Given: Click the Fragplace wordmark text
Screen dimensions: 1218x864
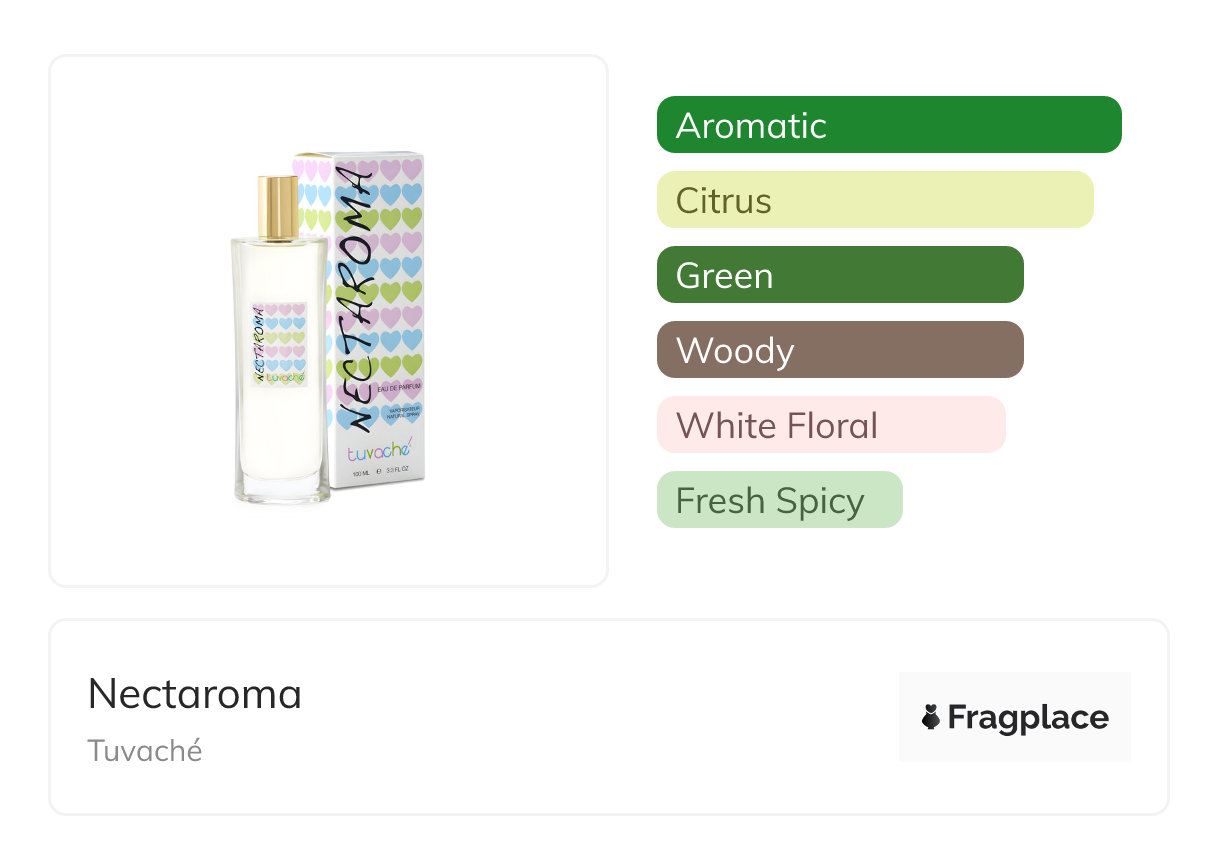Looking at the screenshot, I should [x=1028, y=718].
